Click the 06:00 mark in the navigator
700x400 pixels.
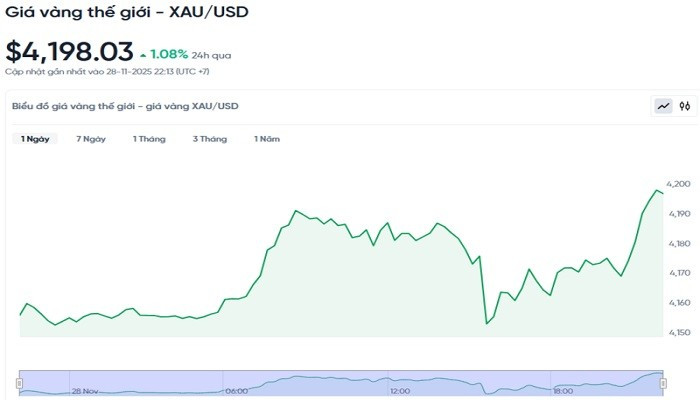click(237, 391)
